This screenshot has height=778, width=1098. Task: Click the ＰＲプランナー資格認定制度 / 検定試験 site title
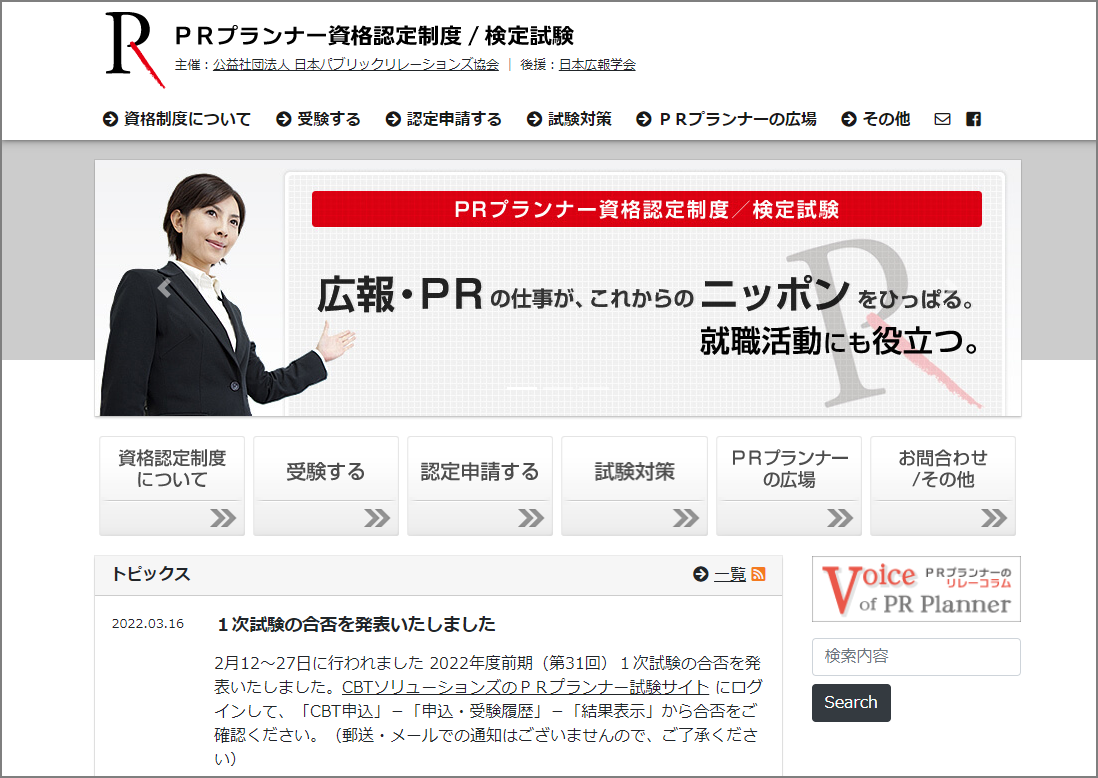tap(375, 35)
